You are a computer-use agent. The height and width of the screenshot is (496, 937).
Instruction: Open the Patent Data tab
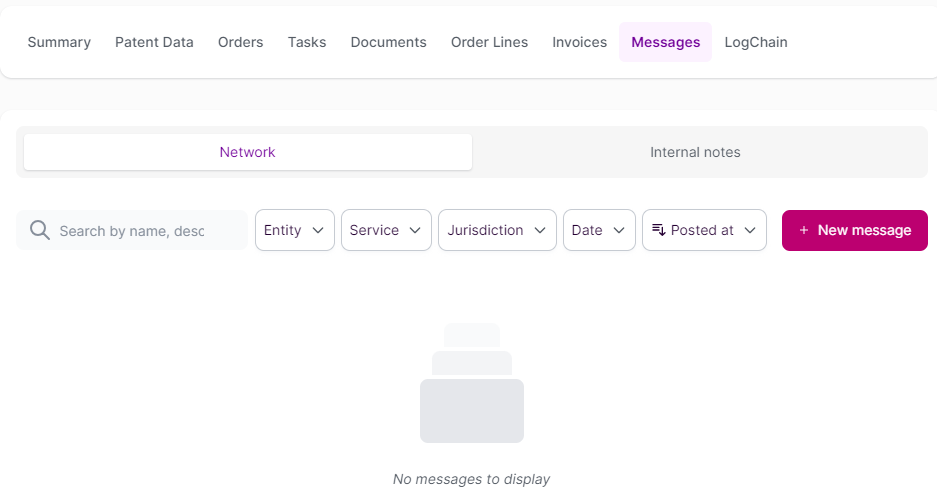154,42
